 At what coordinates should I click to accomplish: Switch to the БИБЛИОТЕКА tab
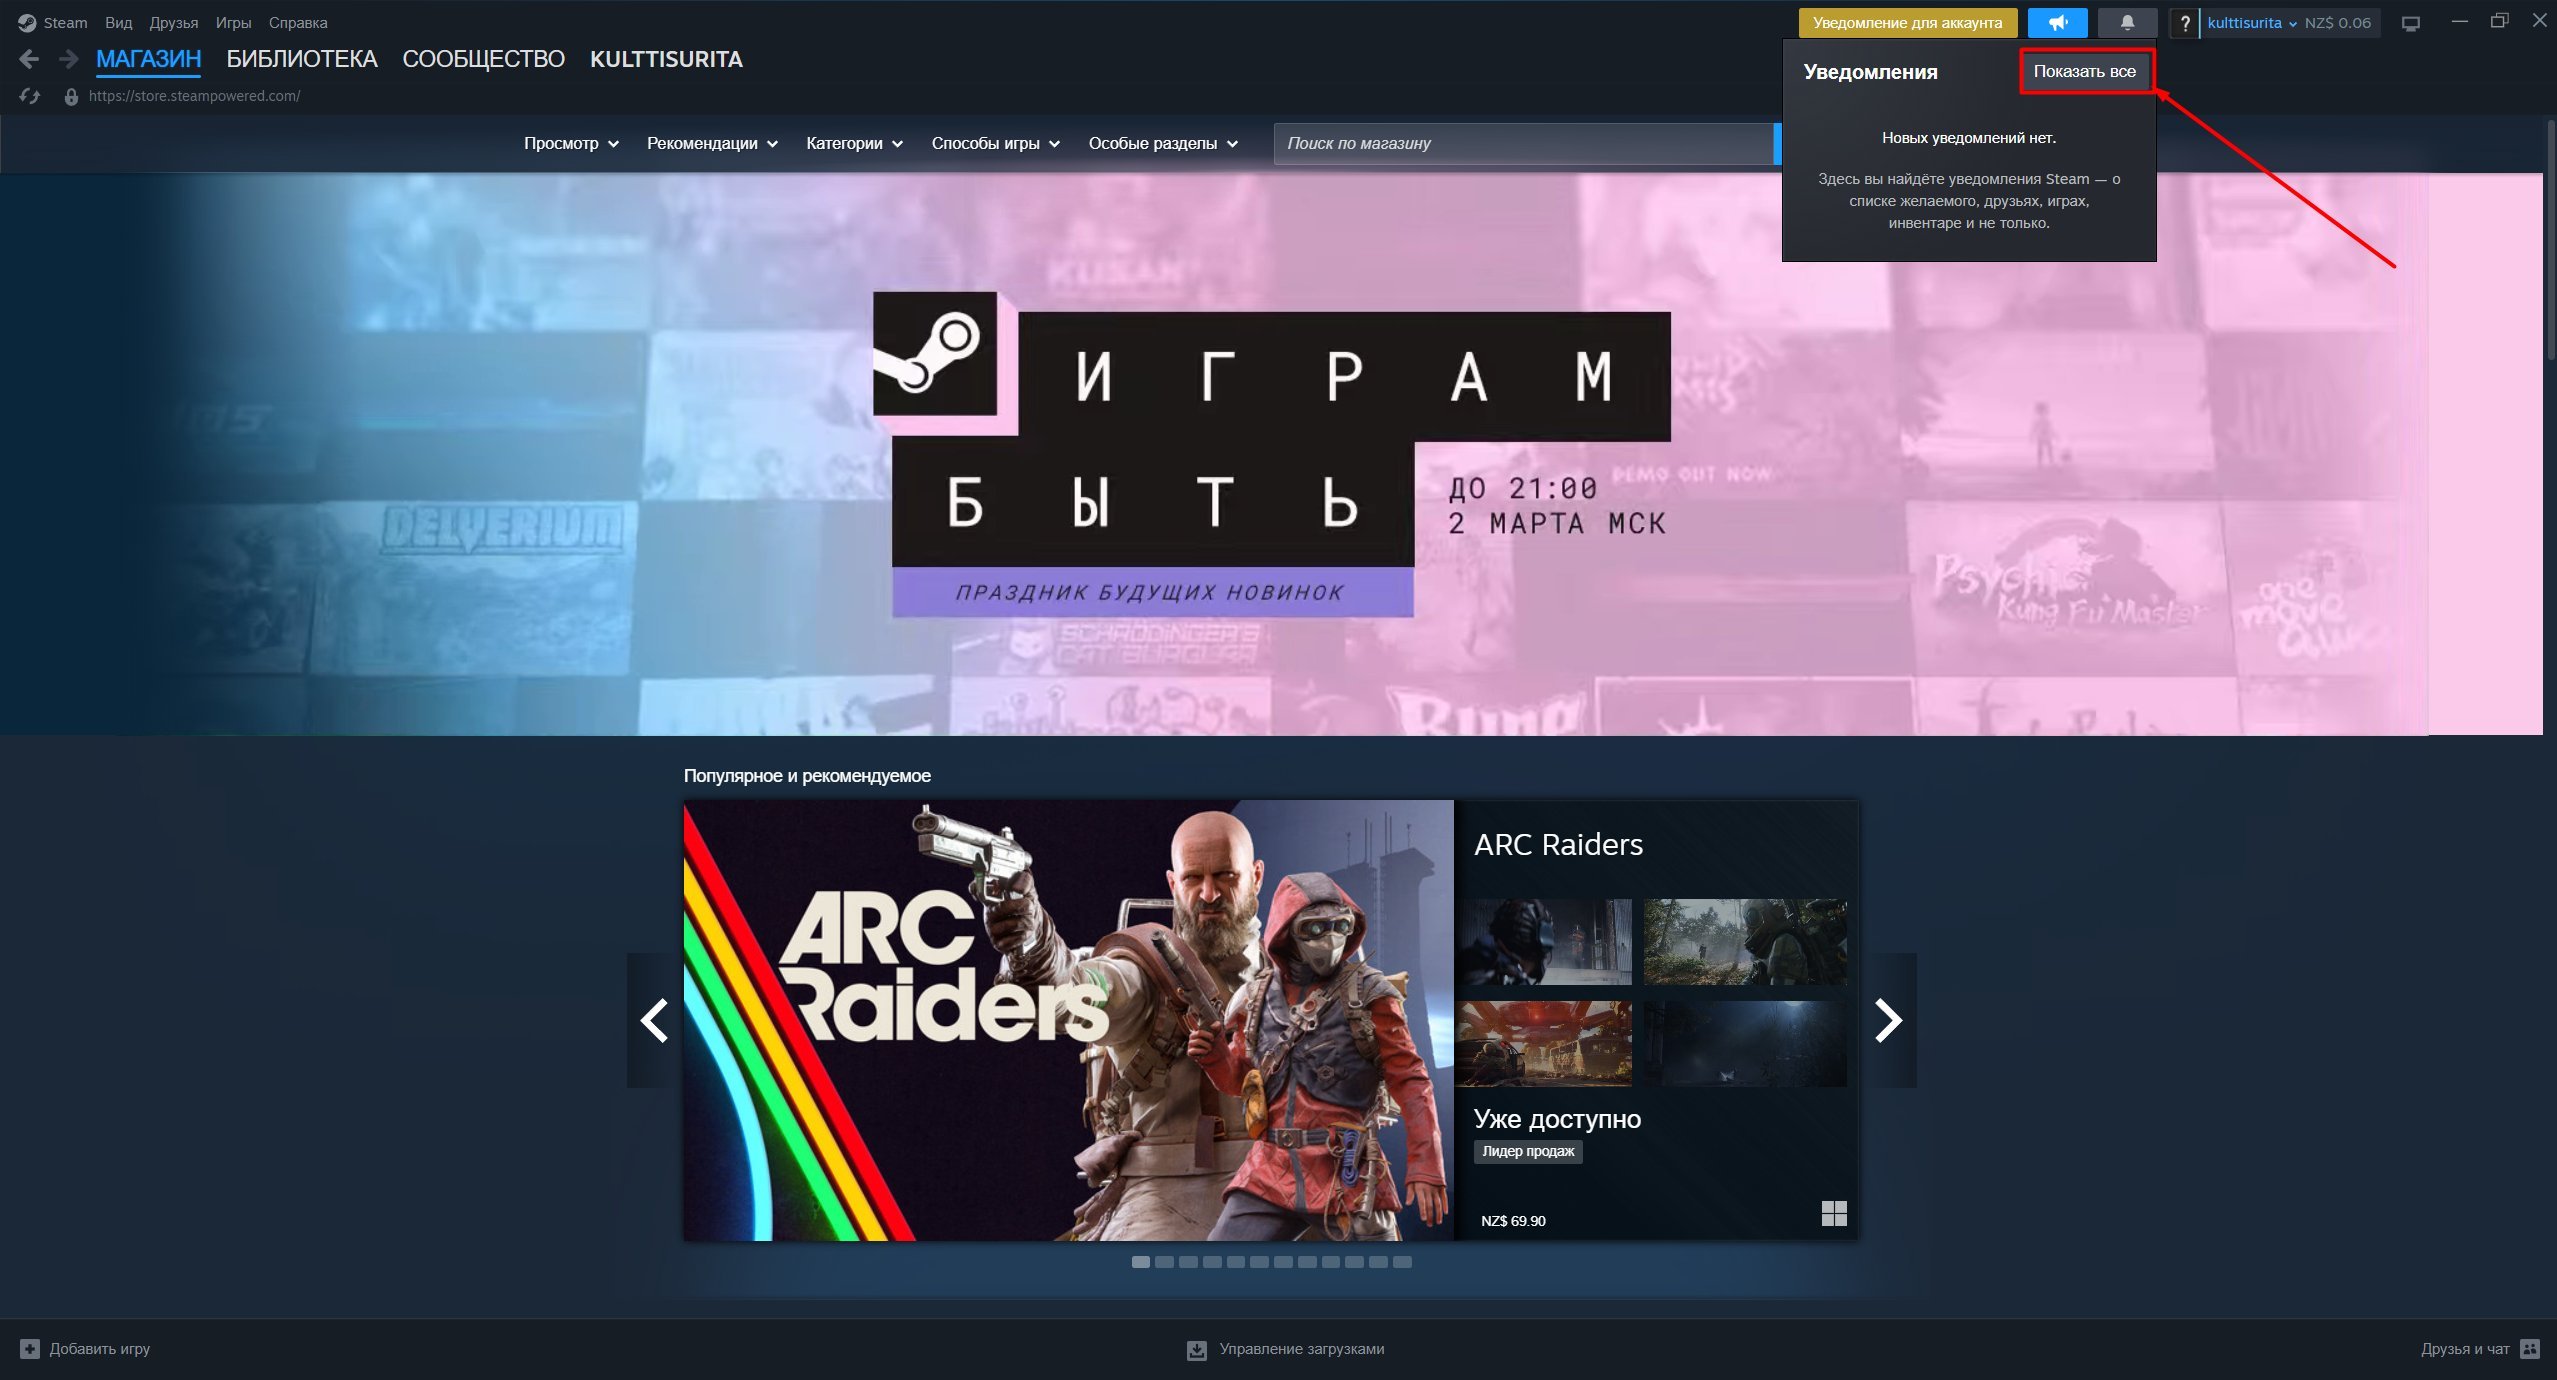[302, 59]
